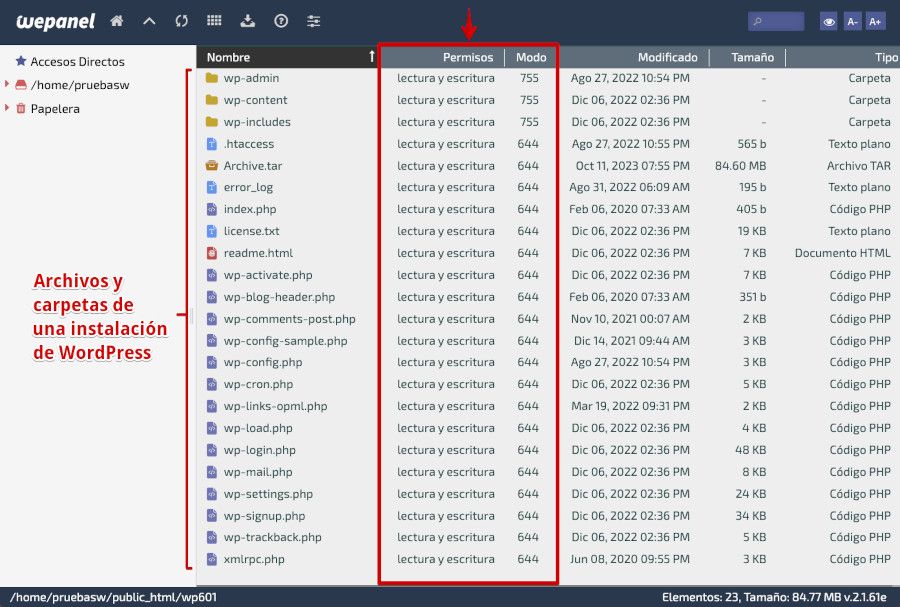Viewport: 900px width, 607px height.
Task: Click Archive.tar's Oct 11, 2023 date
Action: pos(633,166)
